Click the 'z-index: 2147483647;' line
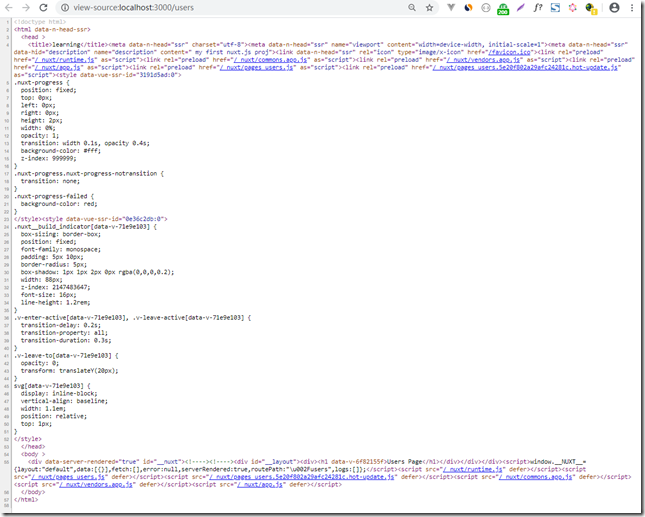Viewport: 645px width, 517px height. click(56, 287)
